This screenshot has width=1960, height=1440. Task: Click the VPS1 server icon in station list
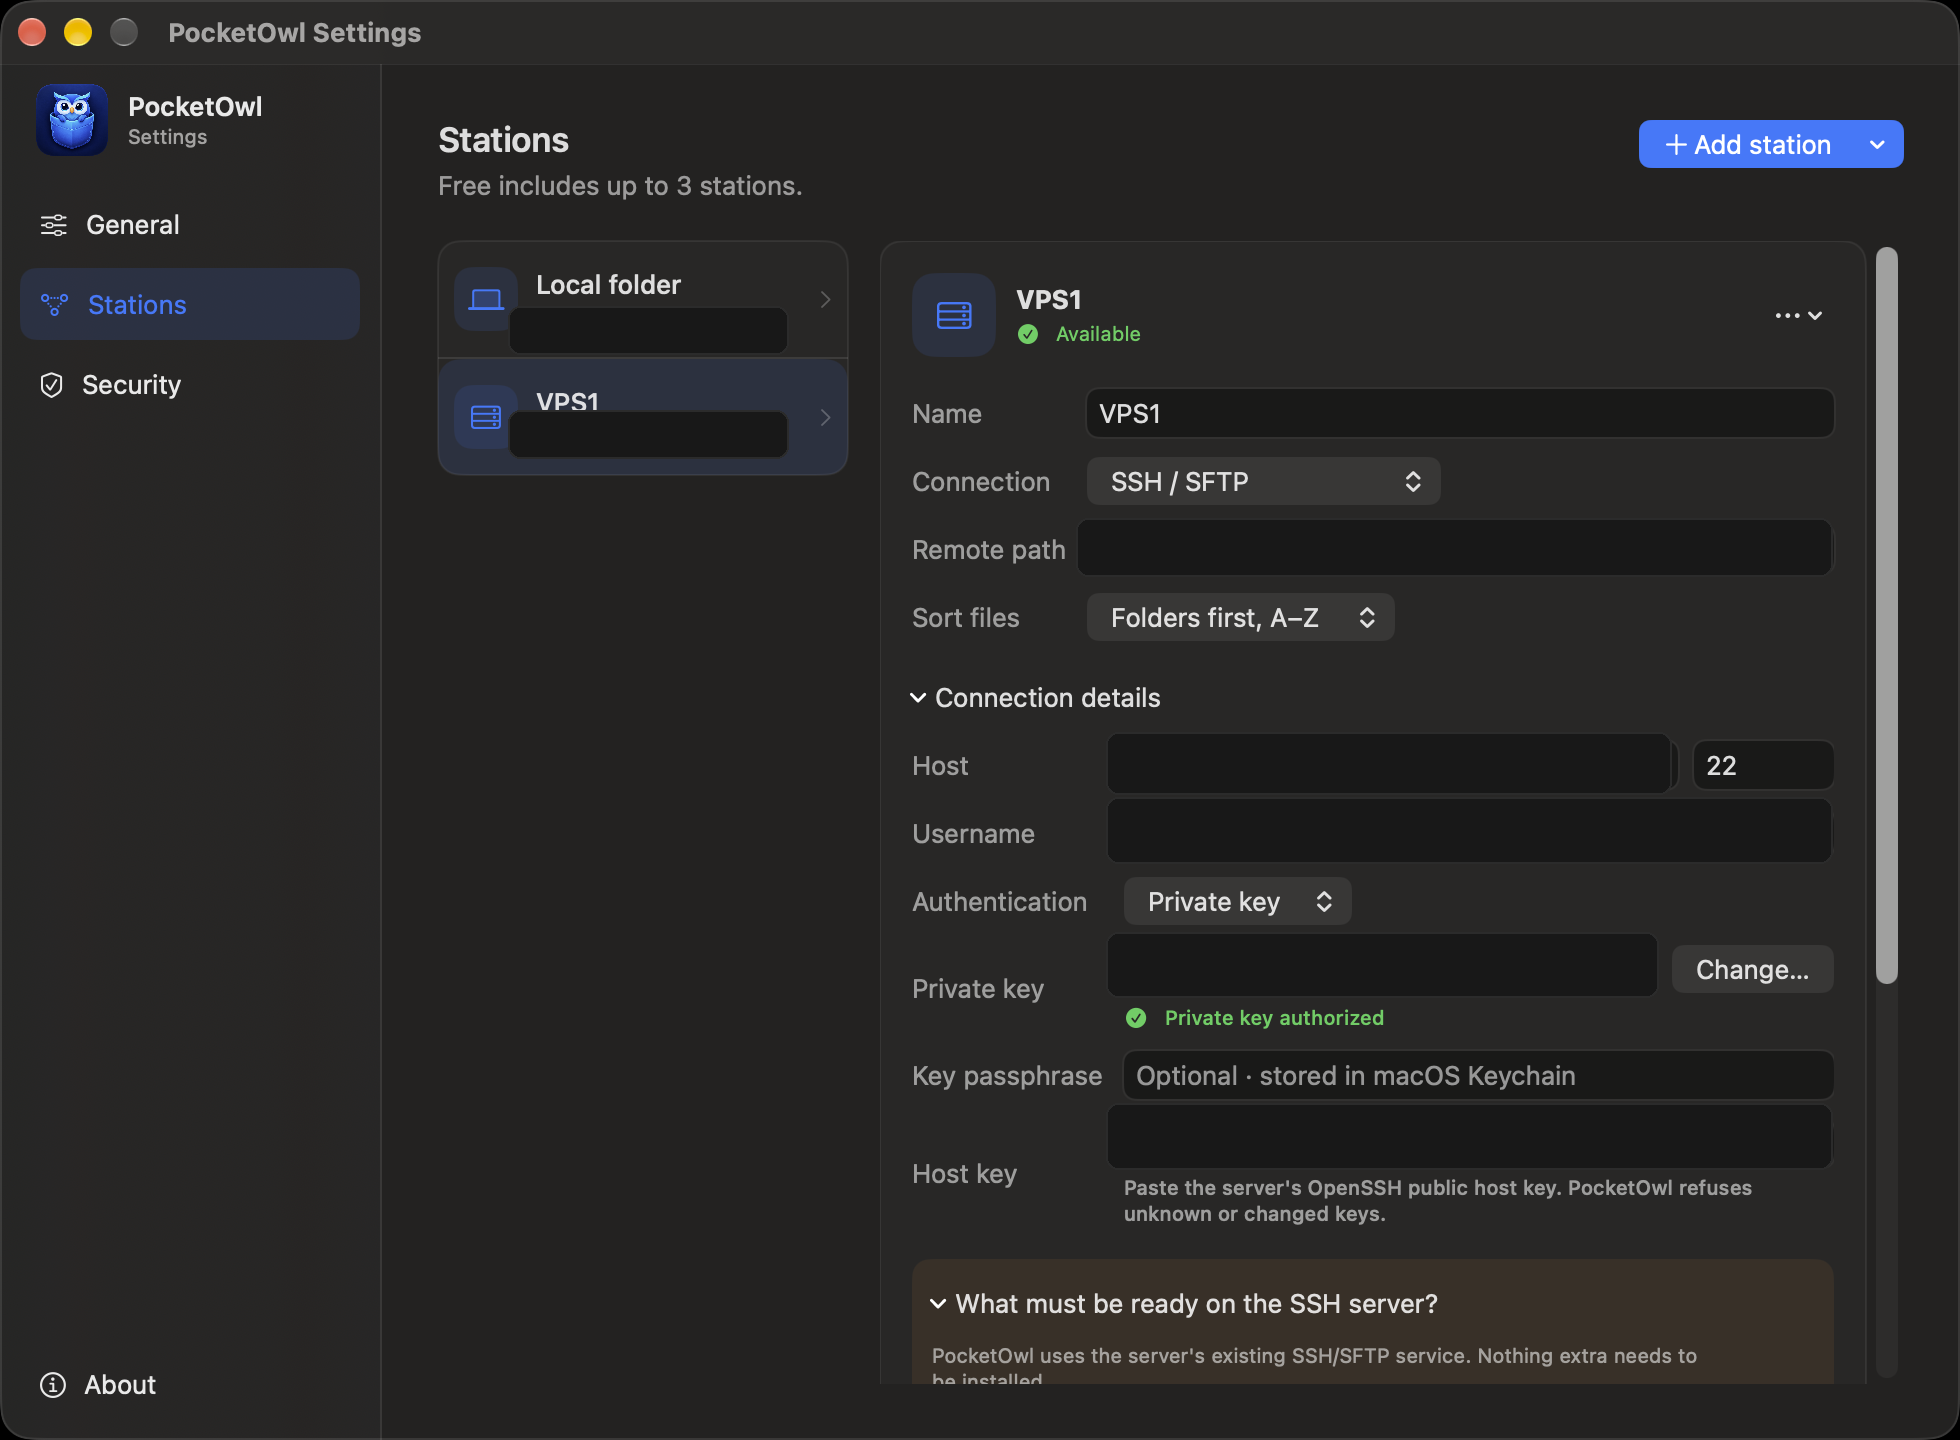[486, 417]
